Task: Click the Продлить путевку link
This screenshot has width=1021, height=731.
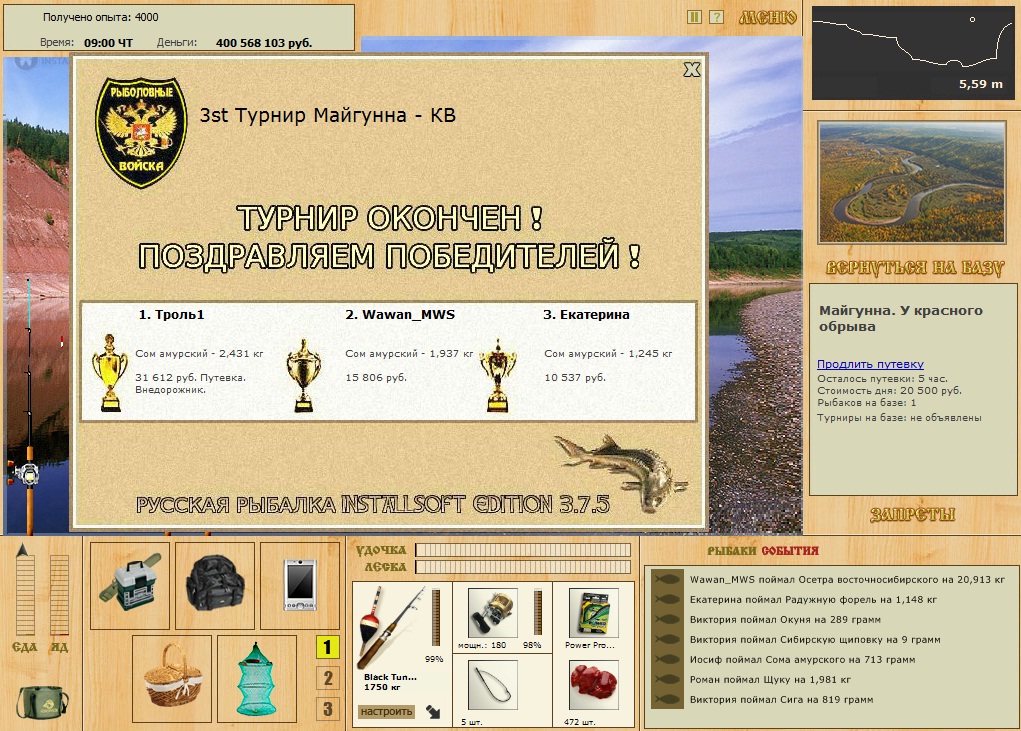Action: click(870, 364)
